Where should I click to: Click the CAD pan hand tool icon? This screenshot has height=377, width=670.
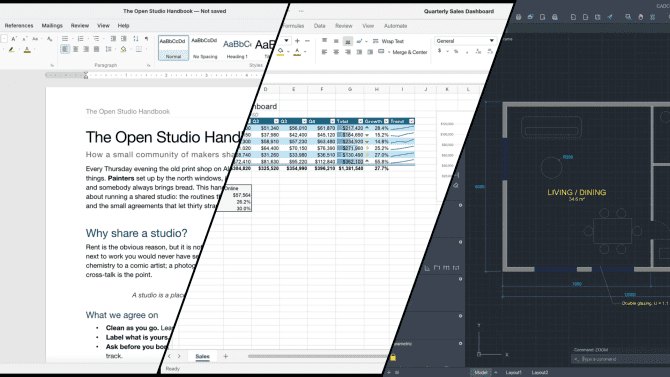(x=641, y=17)
